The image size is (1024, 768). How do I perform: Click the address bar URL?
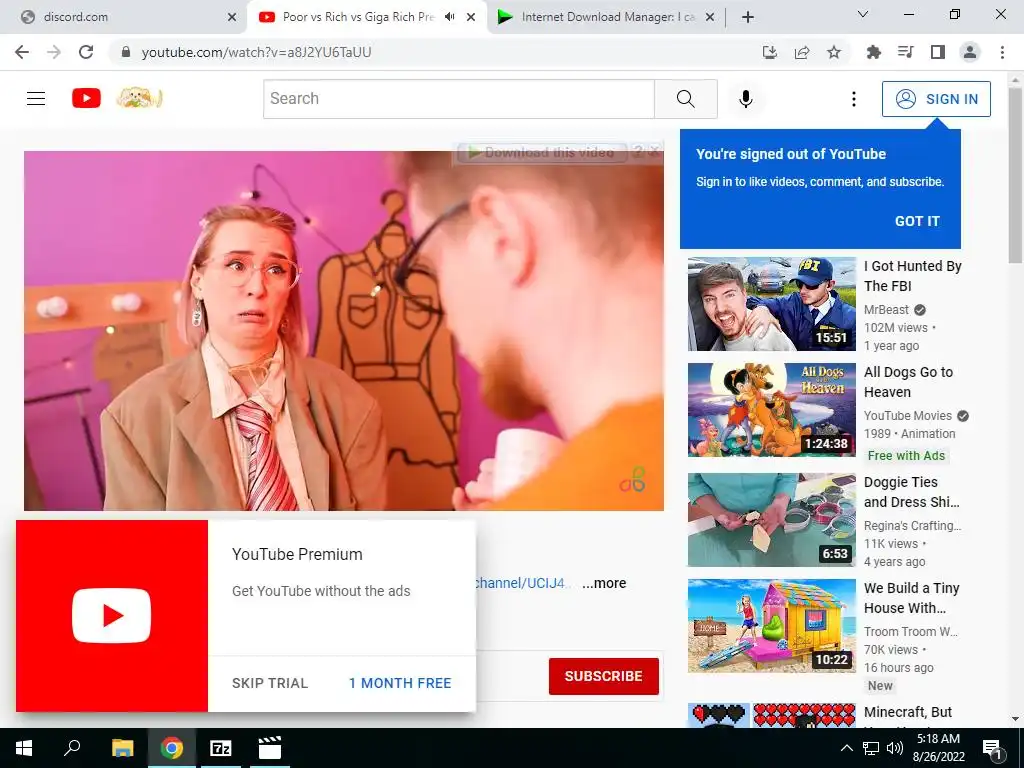point(257,52)
